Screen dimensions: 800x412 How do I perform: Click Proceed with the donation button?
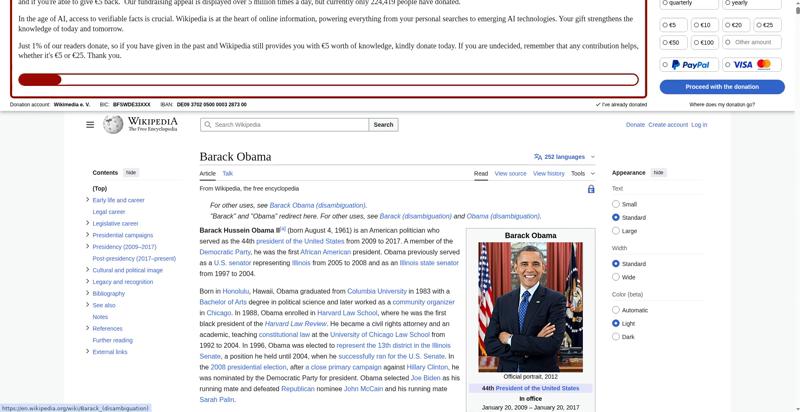click(x=722, y=87)
